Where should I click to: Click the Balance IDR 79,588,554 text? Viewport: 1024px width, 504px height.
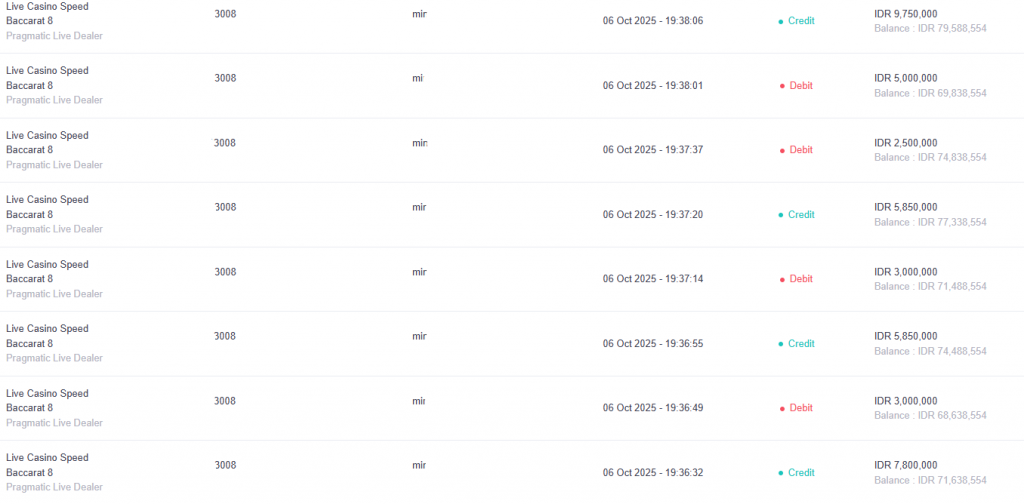click(x=930, y=29)
